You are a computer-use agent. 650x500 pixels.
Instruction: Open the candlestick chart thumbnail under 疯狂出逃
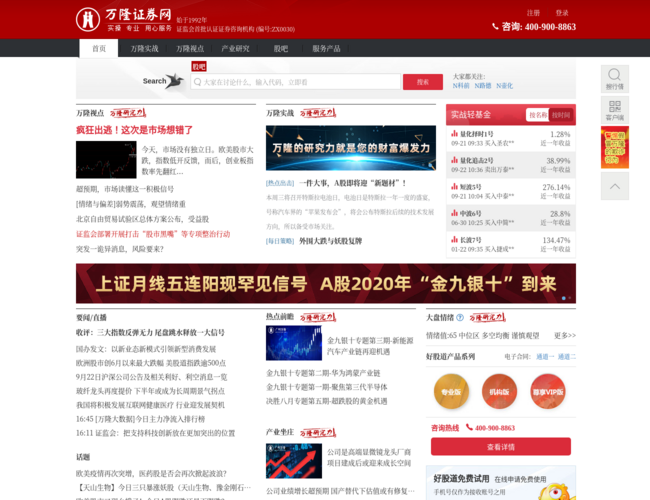click(106, 160)
